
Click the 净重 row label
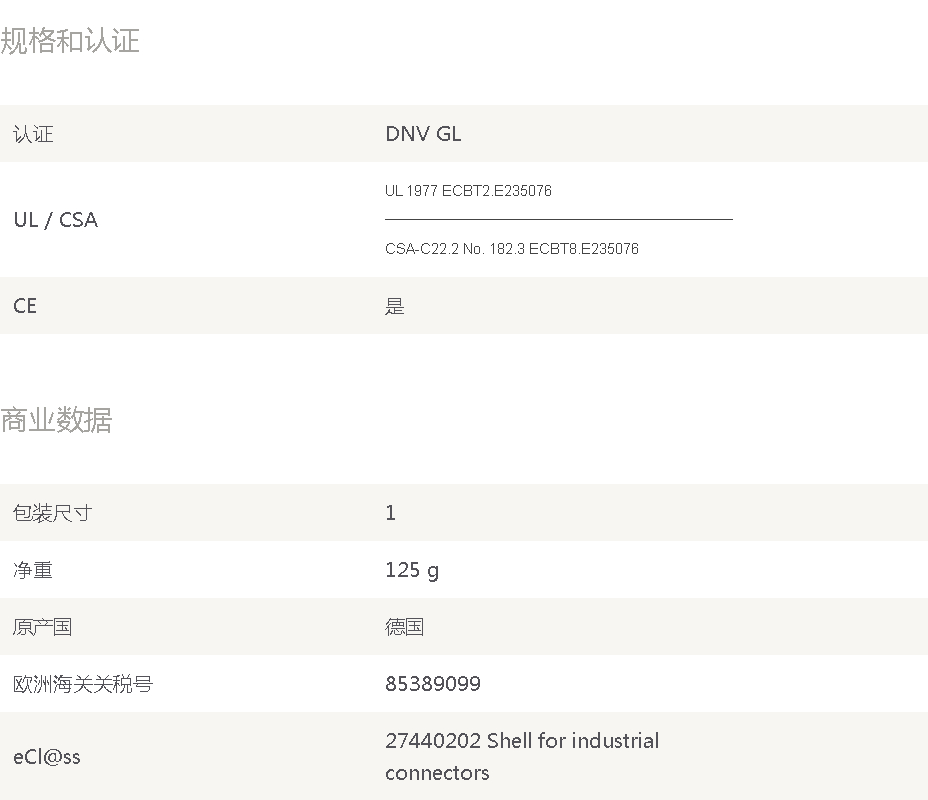point(33,570)
